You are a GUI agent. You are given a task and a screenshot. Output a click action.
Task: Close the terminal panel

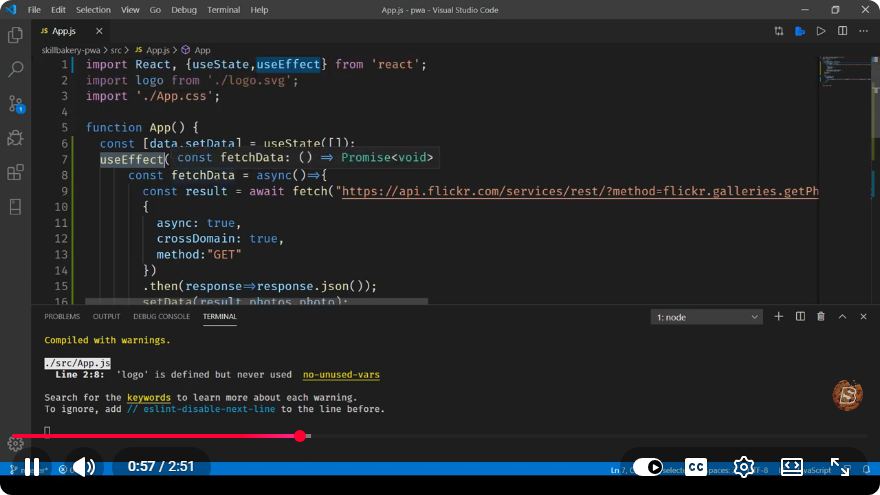pyautogui.click(x=864, y=317)
